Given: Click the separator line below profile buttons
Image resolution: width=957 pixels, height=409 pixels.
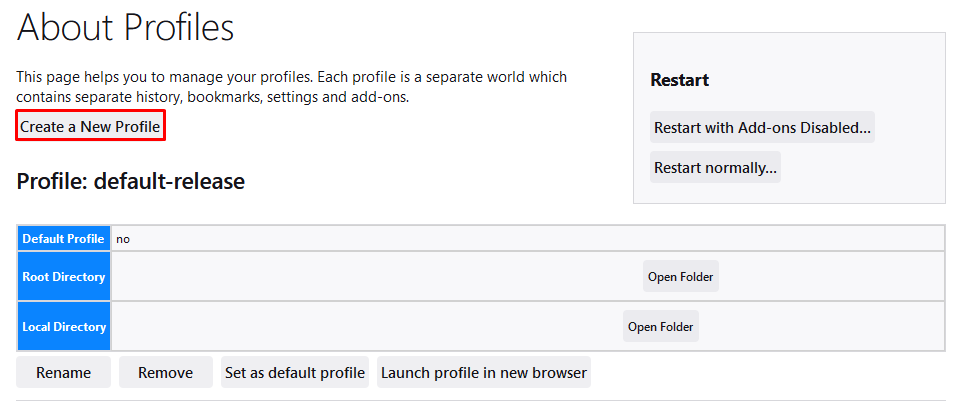Looking at the screenshot, I should tap(480, 400).
